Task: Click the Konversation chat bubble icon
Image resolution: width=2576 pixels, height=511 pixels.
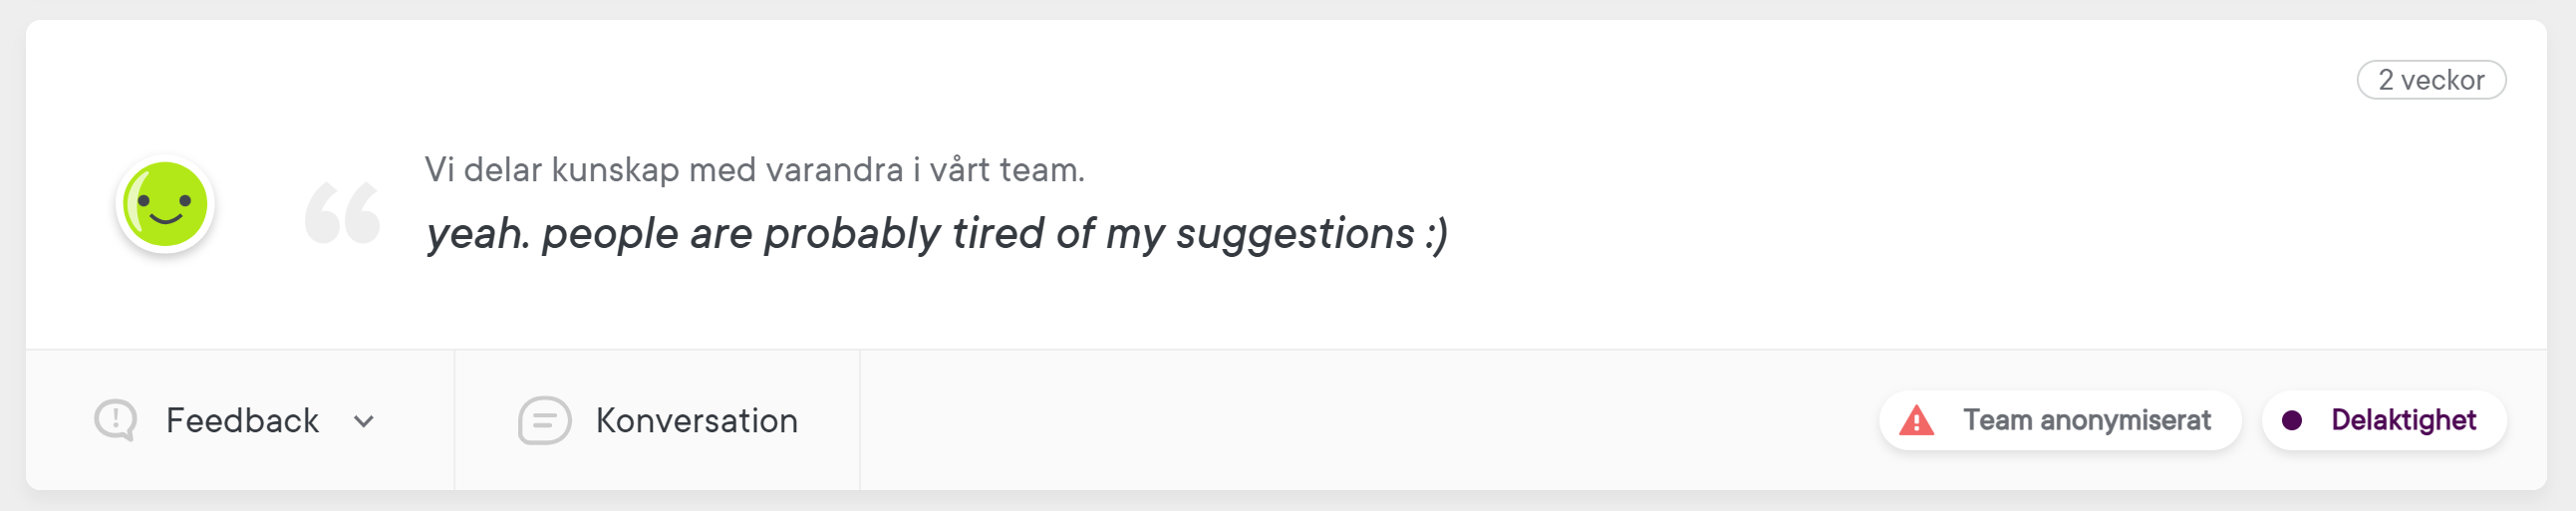Action: 544,420
